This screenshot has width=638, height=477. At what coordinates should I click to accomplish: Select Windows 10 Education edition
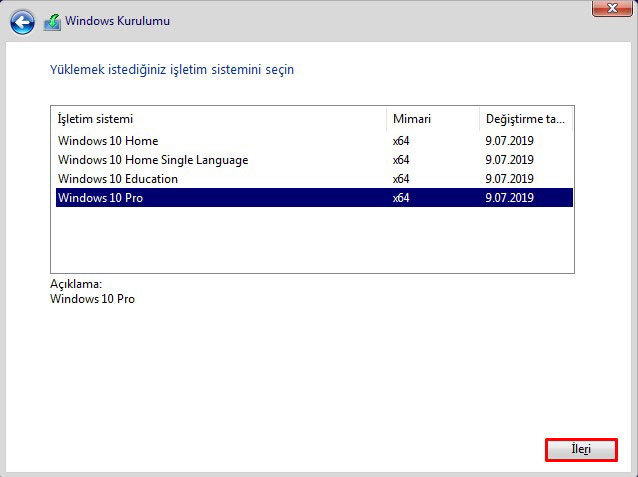(x=314, y=179)
